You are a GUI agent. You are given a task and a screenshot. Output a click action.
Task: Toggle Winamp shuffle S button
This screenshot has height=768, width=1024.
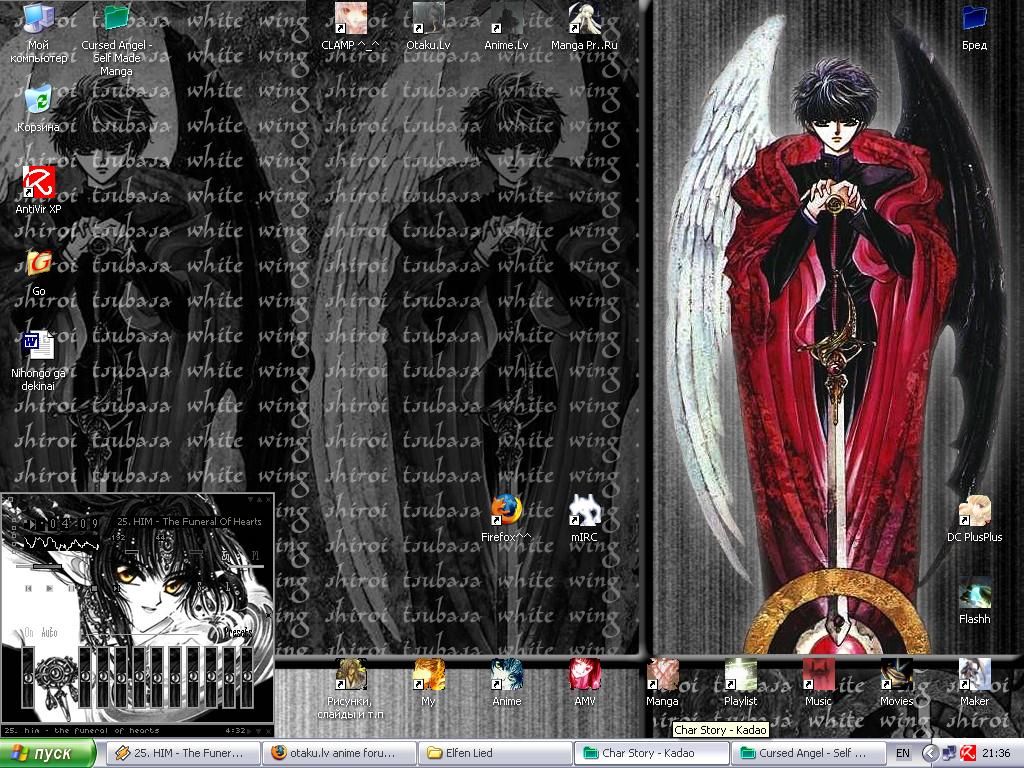point(200,587)
